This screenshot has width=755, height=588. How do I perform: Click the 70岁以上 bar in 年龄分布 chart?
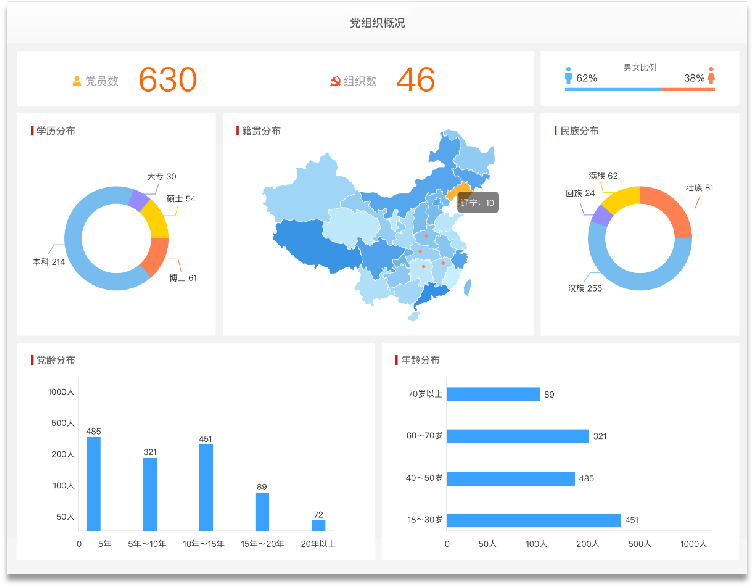coord(493,394)
